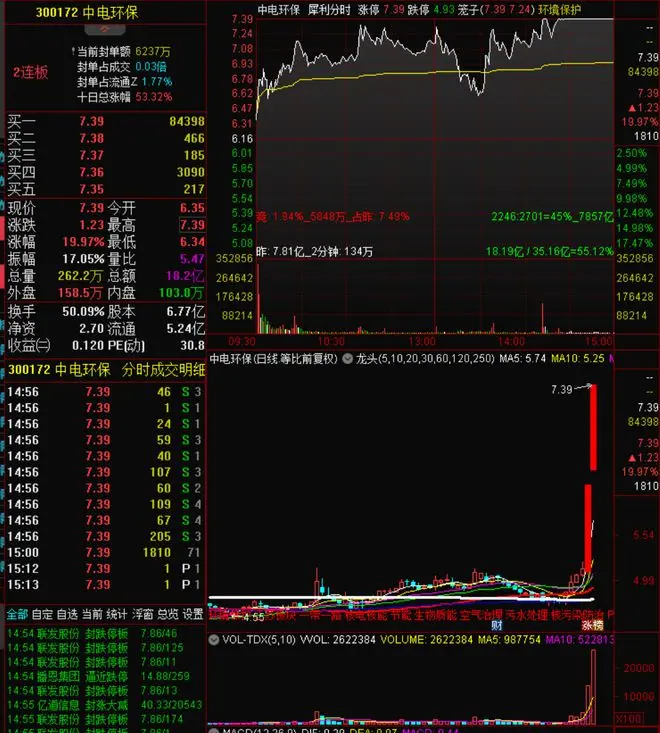Toggle the 浮窗 floating window option

[x=143, y=613]
